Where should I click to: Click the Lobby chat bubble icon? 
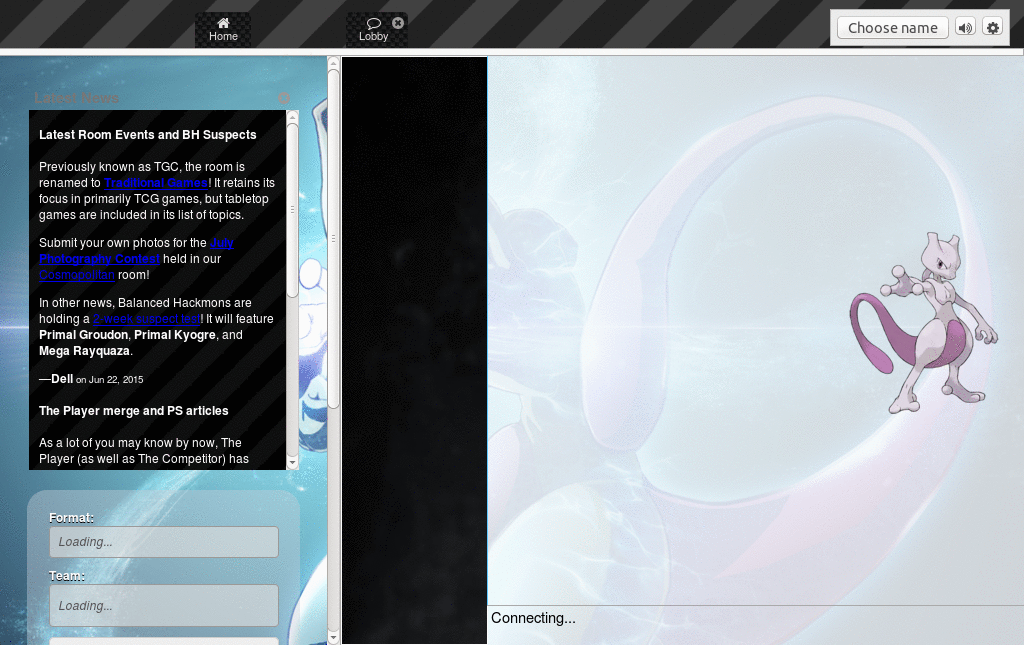[374, 22]
